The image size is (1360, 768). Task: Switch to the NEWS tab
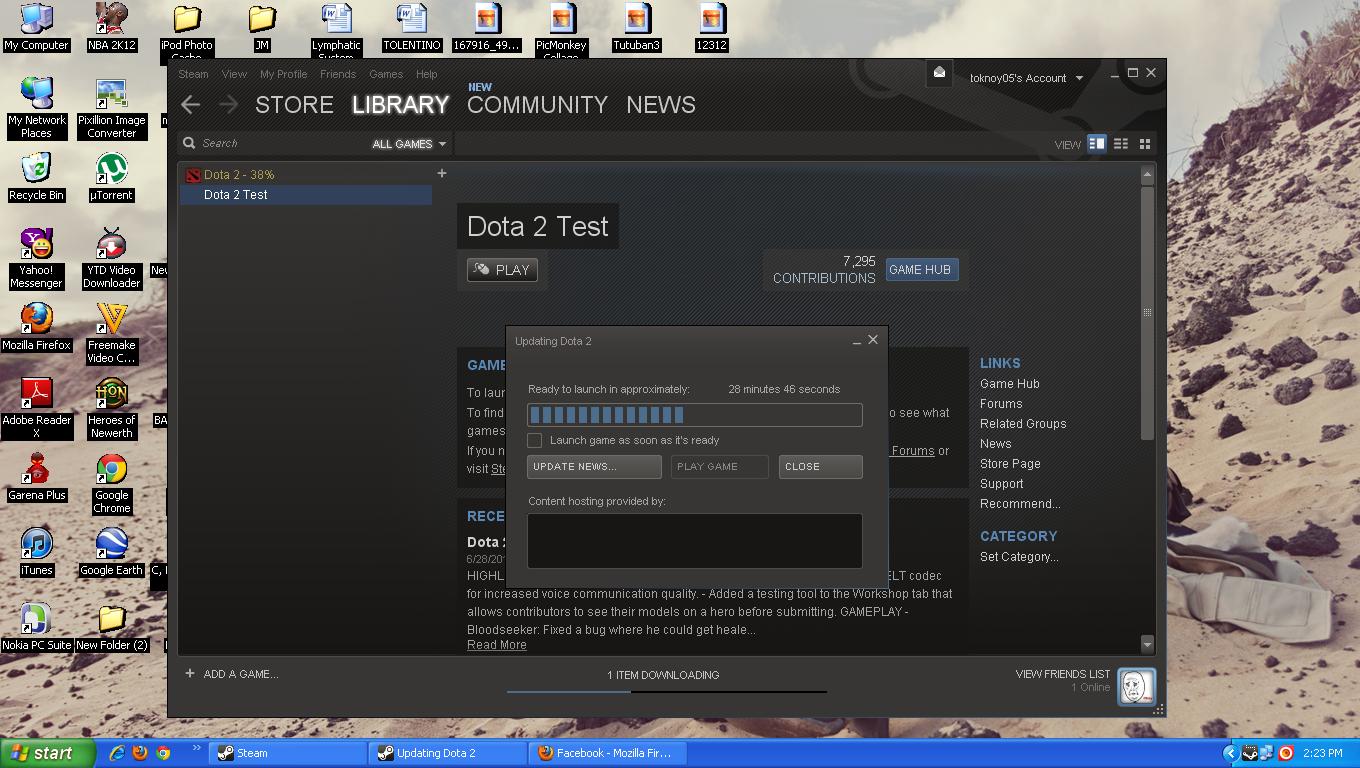click(661, 105)
